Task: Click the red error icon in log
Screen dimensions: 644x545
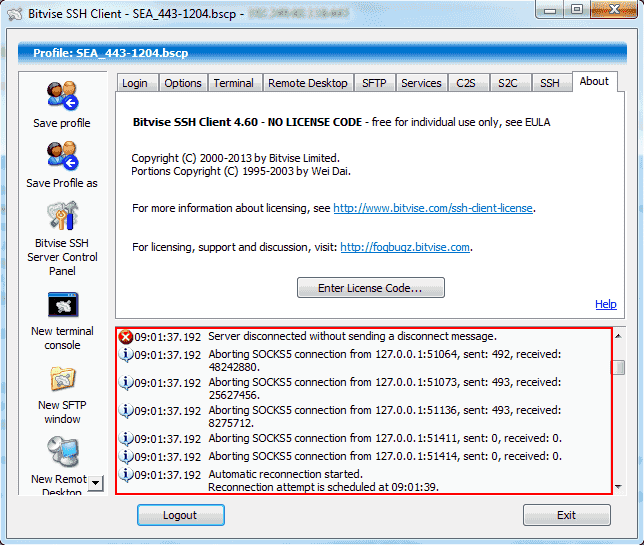Action: [126, 337]
